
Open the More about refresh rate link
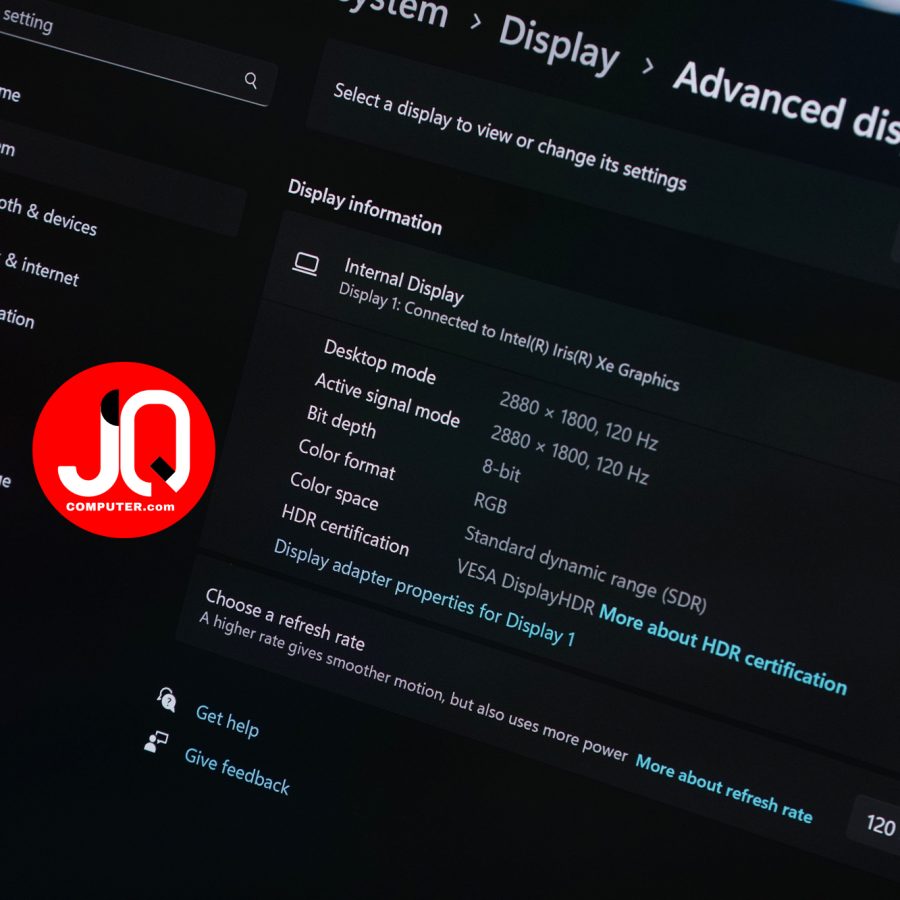pyautogui.click(x=724, y=789)
